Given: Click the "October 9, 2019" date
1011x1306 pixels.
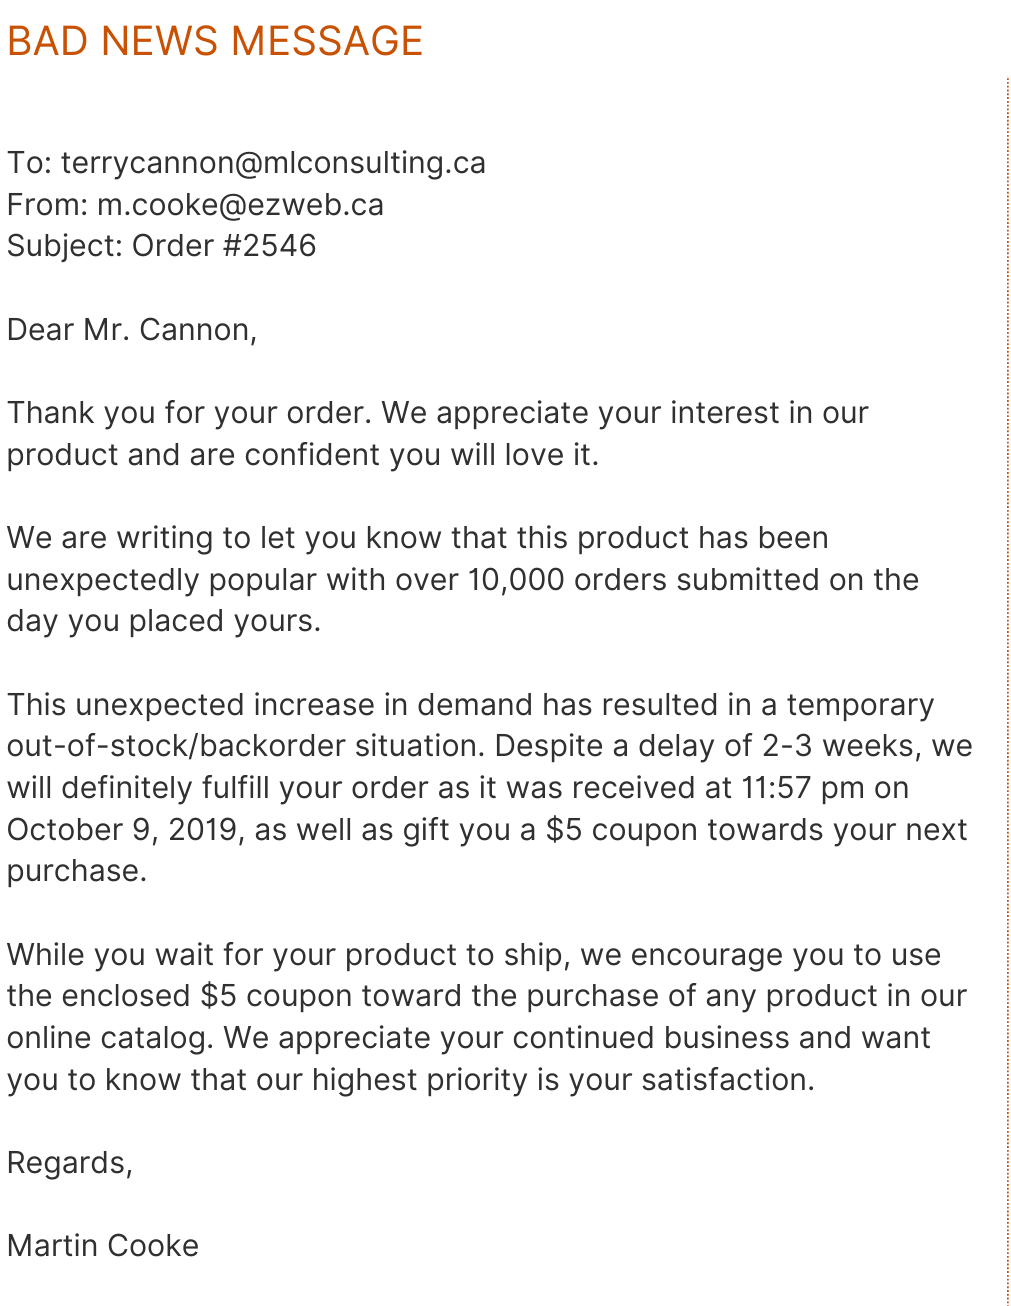Looking at the screenshot, I should (124, 830).
